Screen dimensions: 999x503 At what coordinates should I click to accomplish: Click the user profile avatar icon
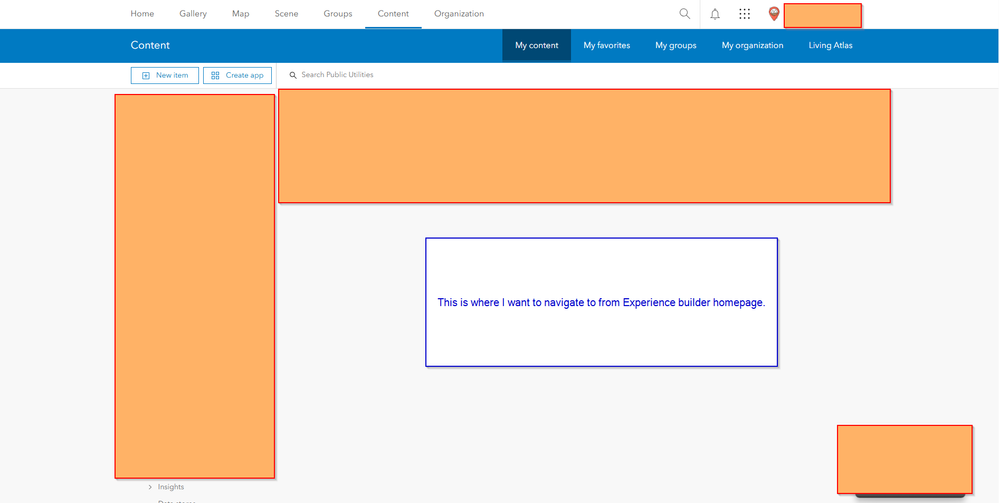pos(773,13)
